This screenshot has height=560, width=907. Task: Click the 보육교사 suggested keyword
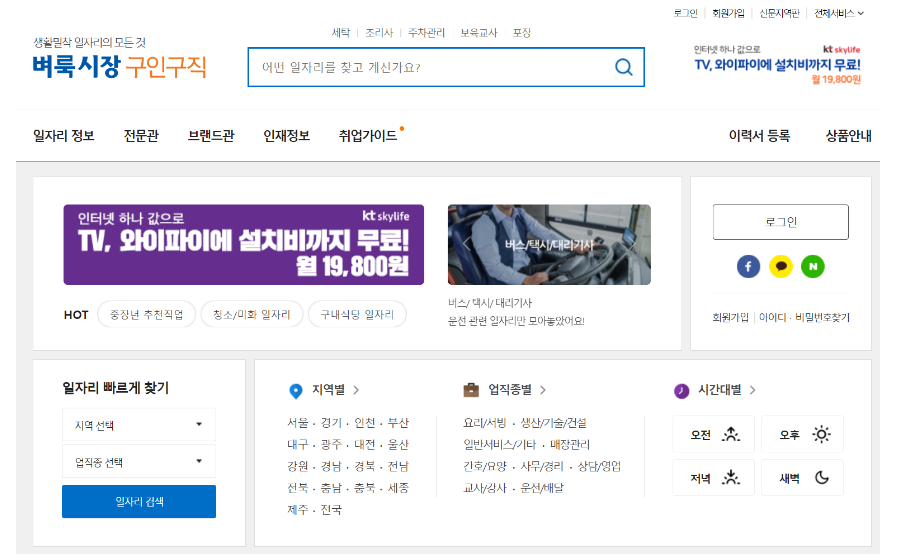click(478, 33)
